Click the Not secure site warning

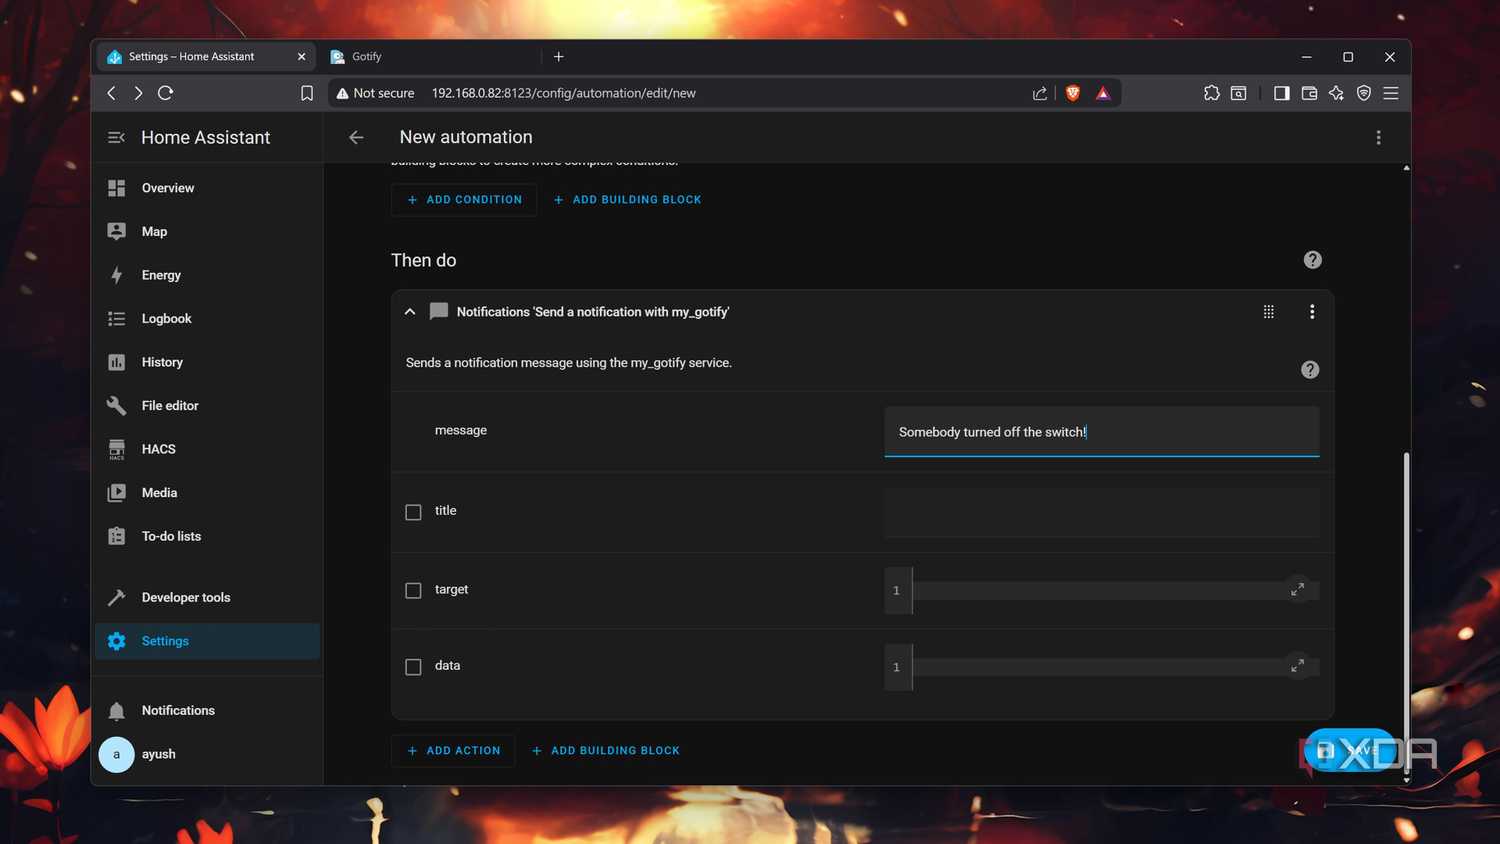click(x=375, y=93)
